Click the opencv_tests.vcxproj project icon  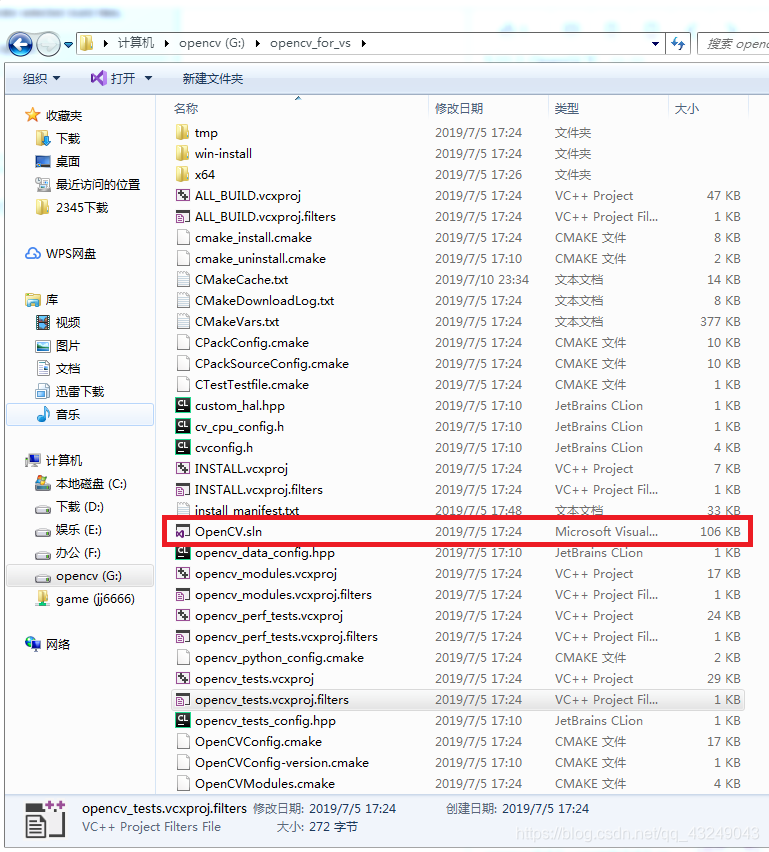point(183,679)
